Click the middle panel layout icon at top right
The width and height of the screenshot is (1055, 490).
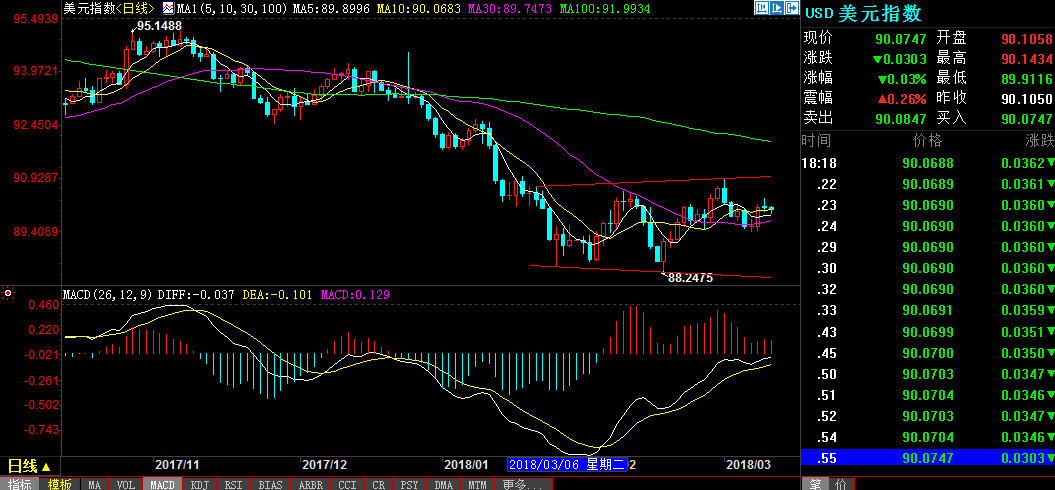(777, 8)
